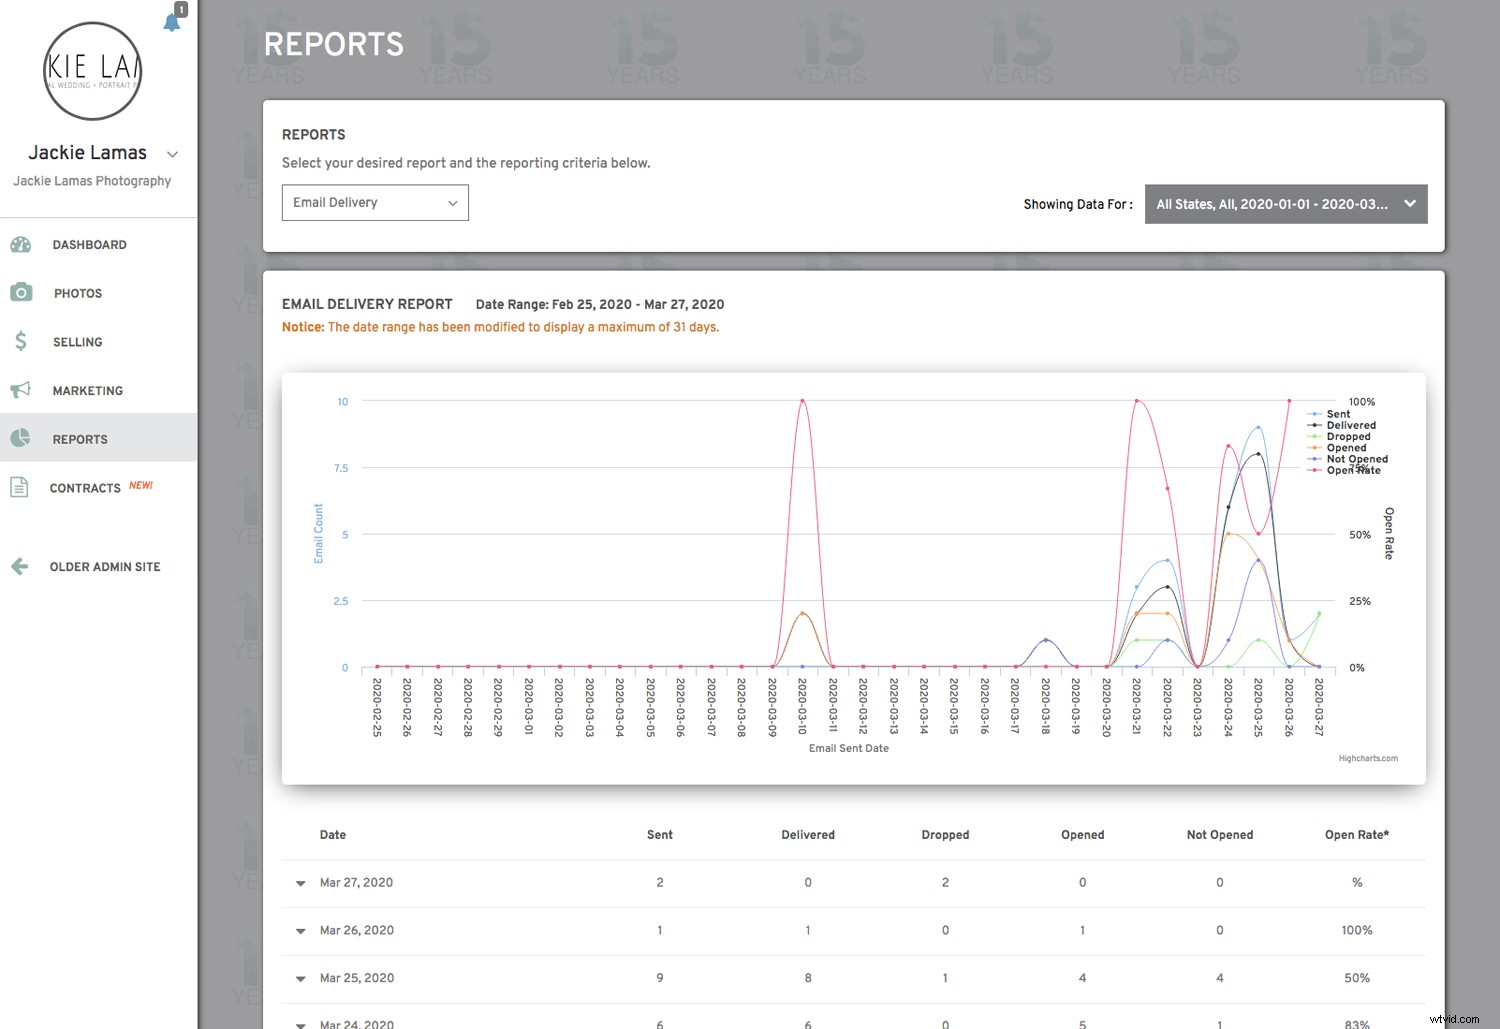
Task: Open the Email Delivery report dropdown
Action: pos(375,203)
